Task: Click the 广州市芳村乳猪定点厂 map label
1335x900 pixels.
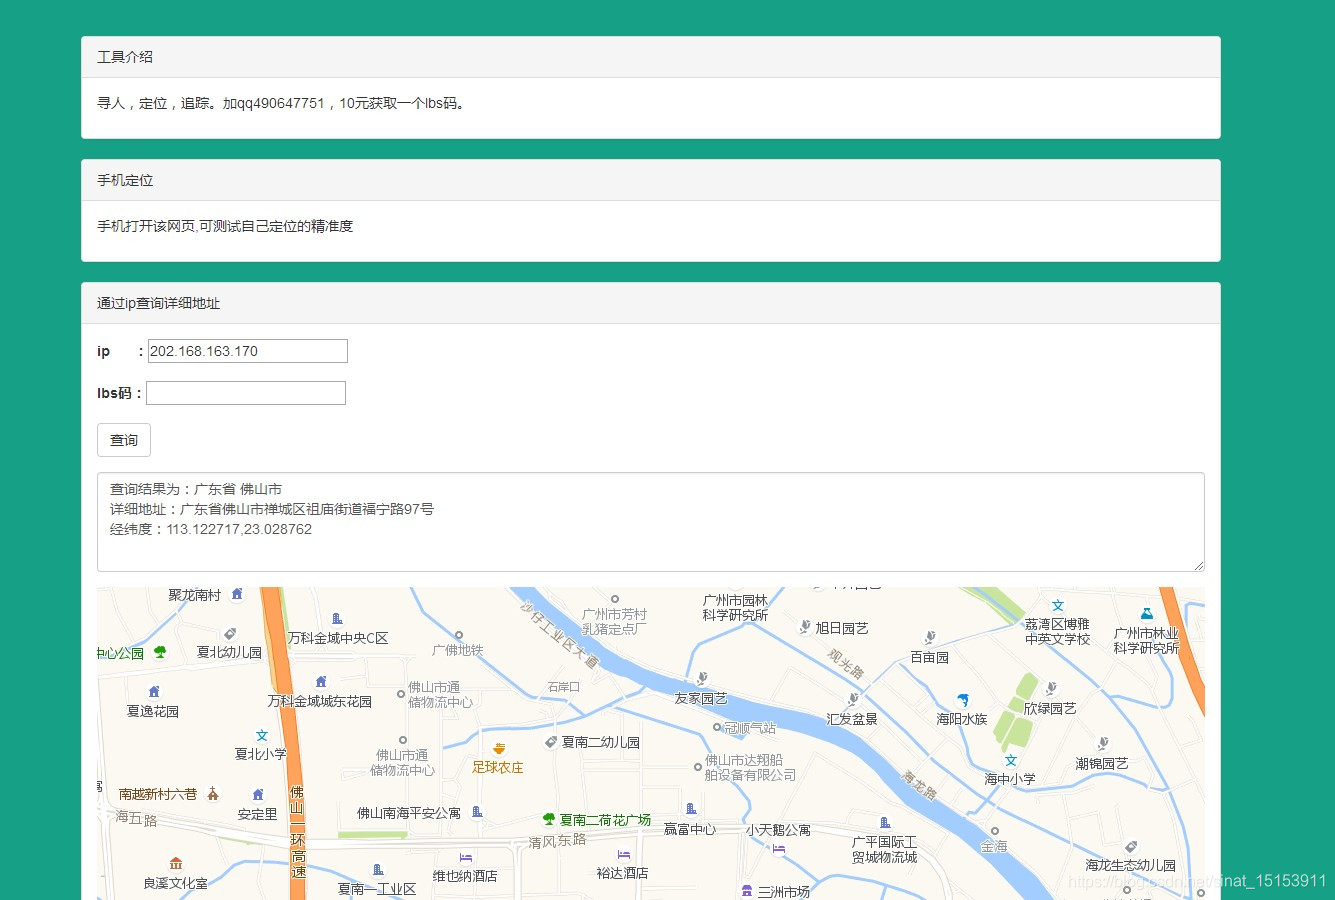Action: click(x=614, y=622)
